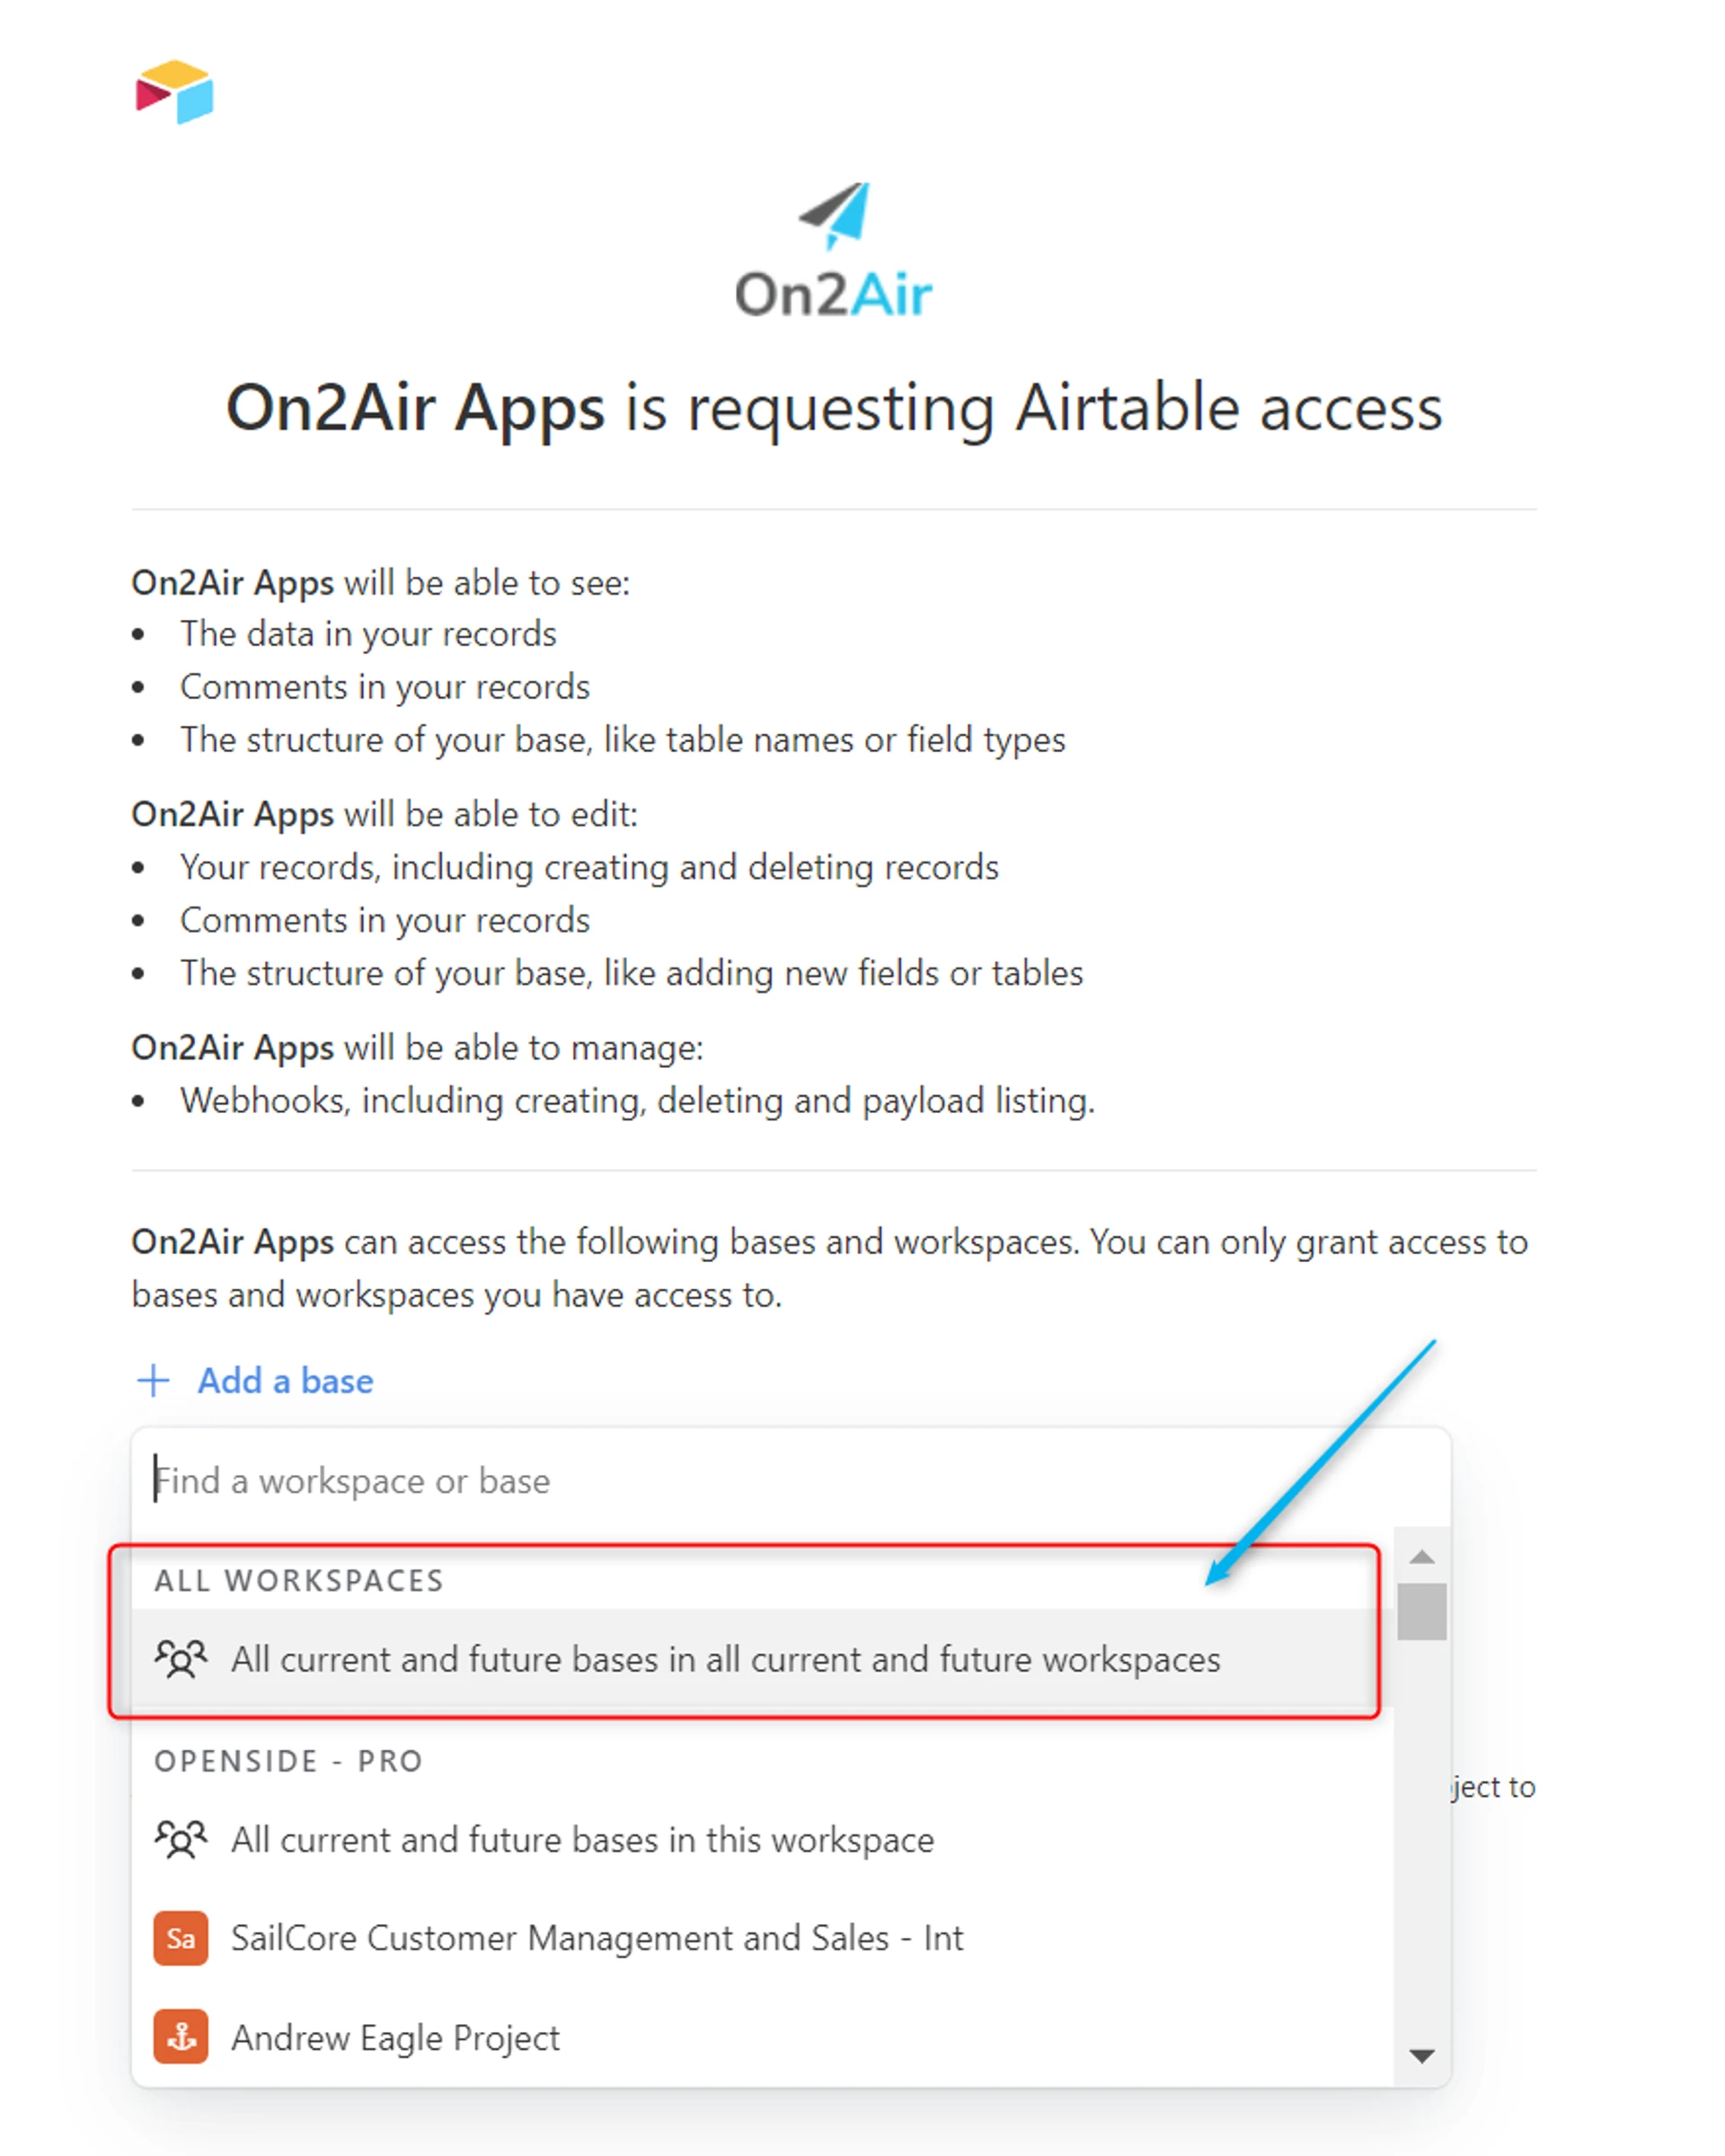The image size is (1725, 2156).
Task: Open the Add a base link
Action: 285,1381
